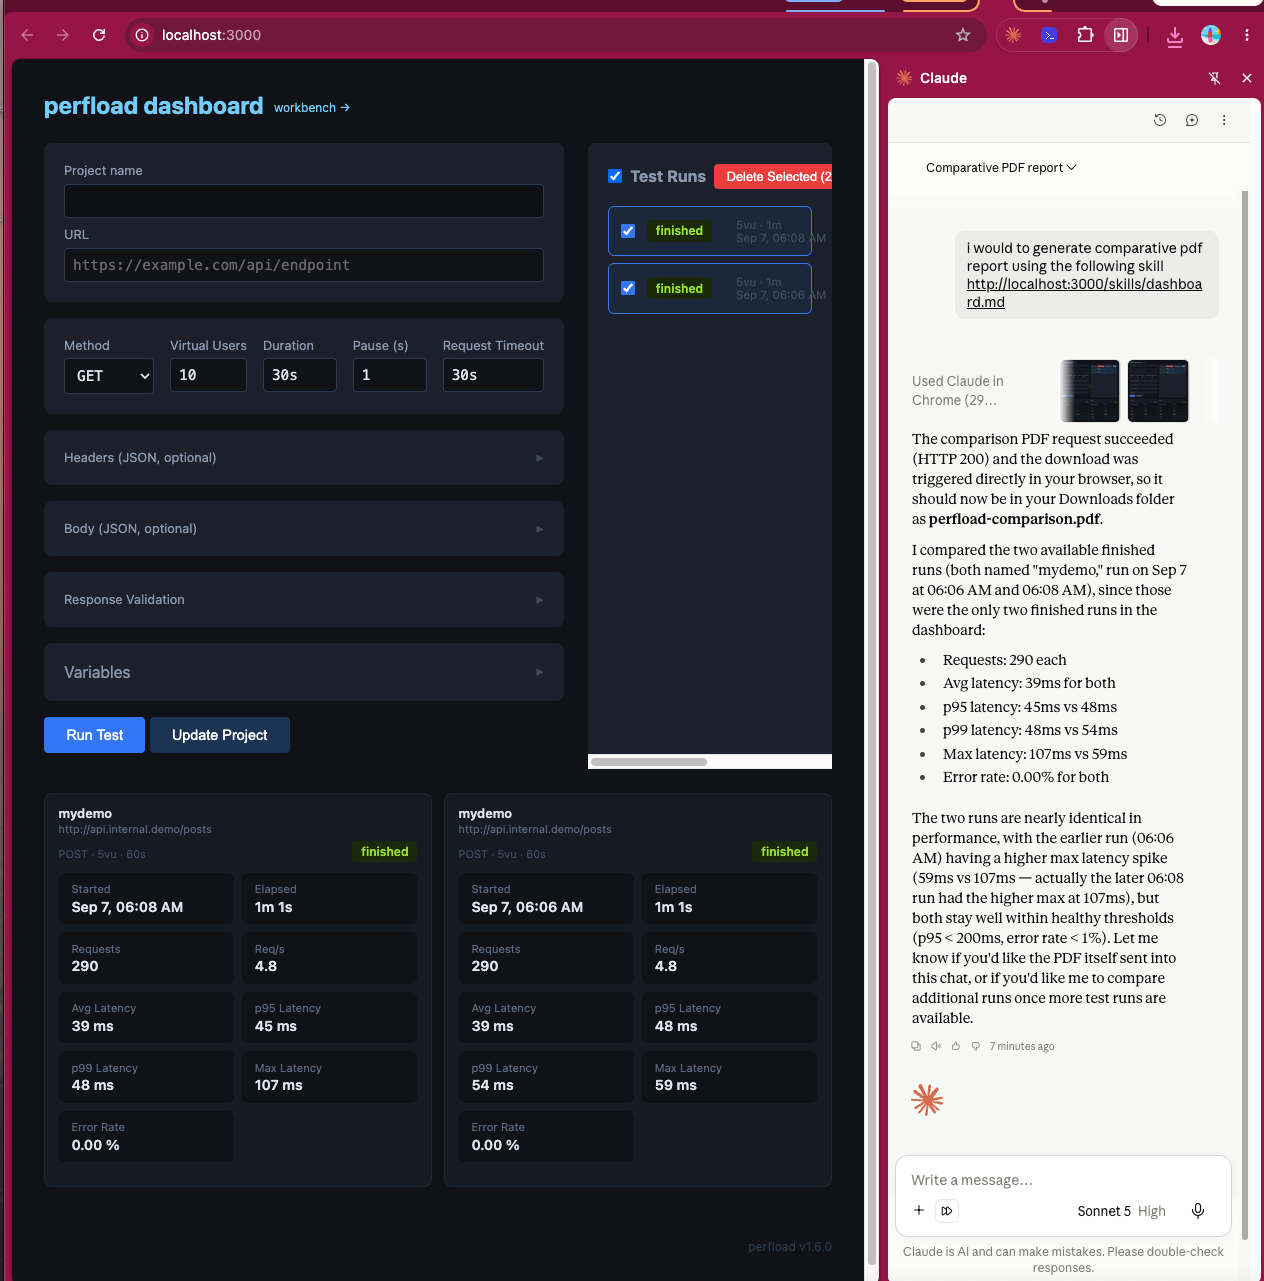1264x1281 pixels.
Task: Click the Virtual Users field
Action: [208, 375]
